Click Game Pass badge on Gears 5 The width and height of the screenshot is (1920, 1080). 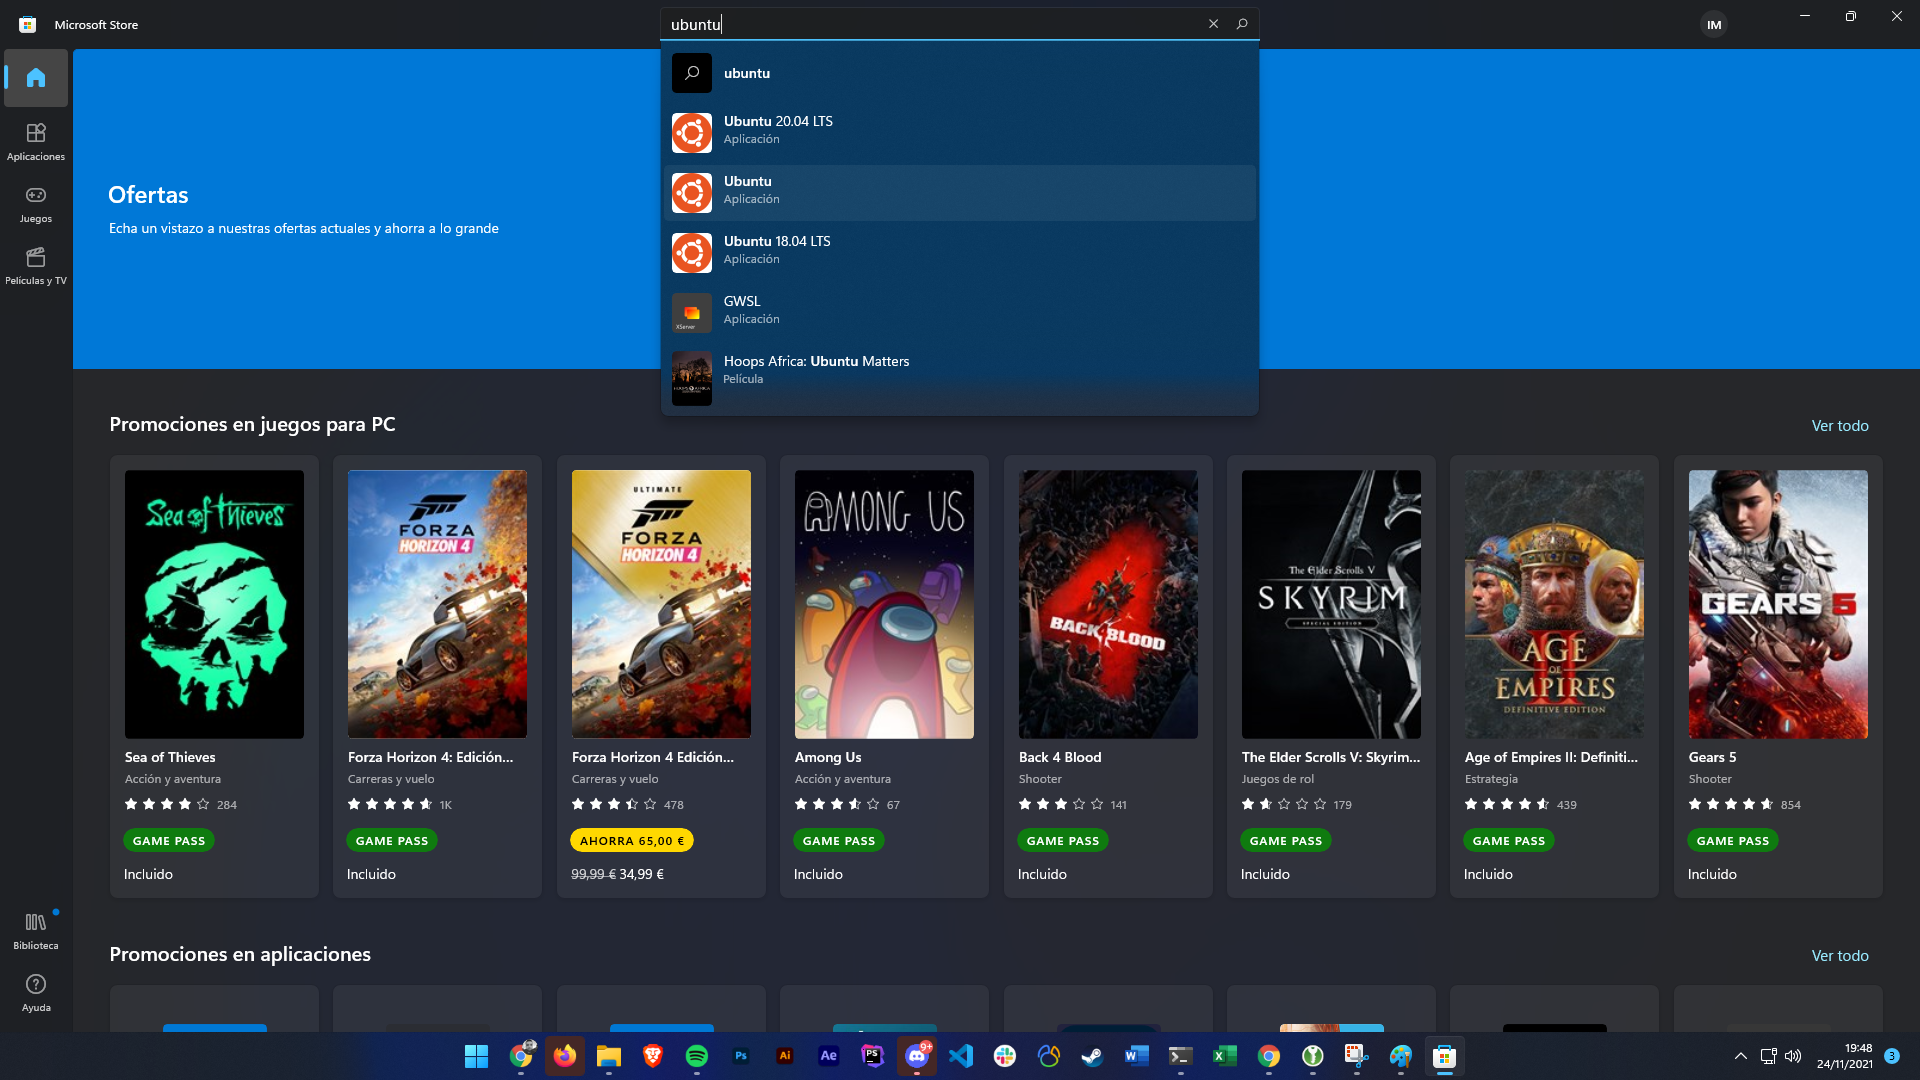1733,841
